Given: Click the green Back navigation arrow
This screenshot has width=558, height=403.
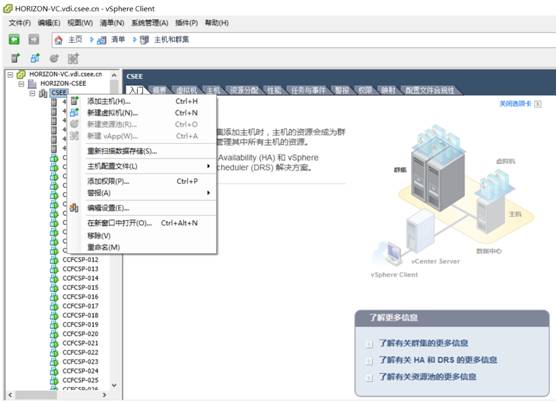Looking at the screenshot, I should (14, 39).
